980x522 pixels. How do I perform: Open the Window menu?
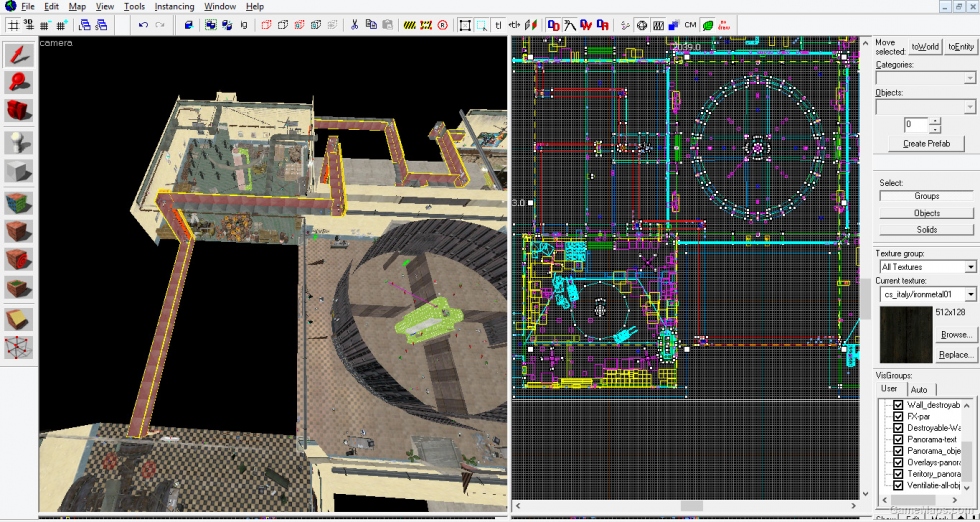[220, 6]
